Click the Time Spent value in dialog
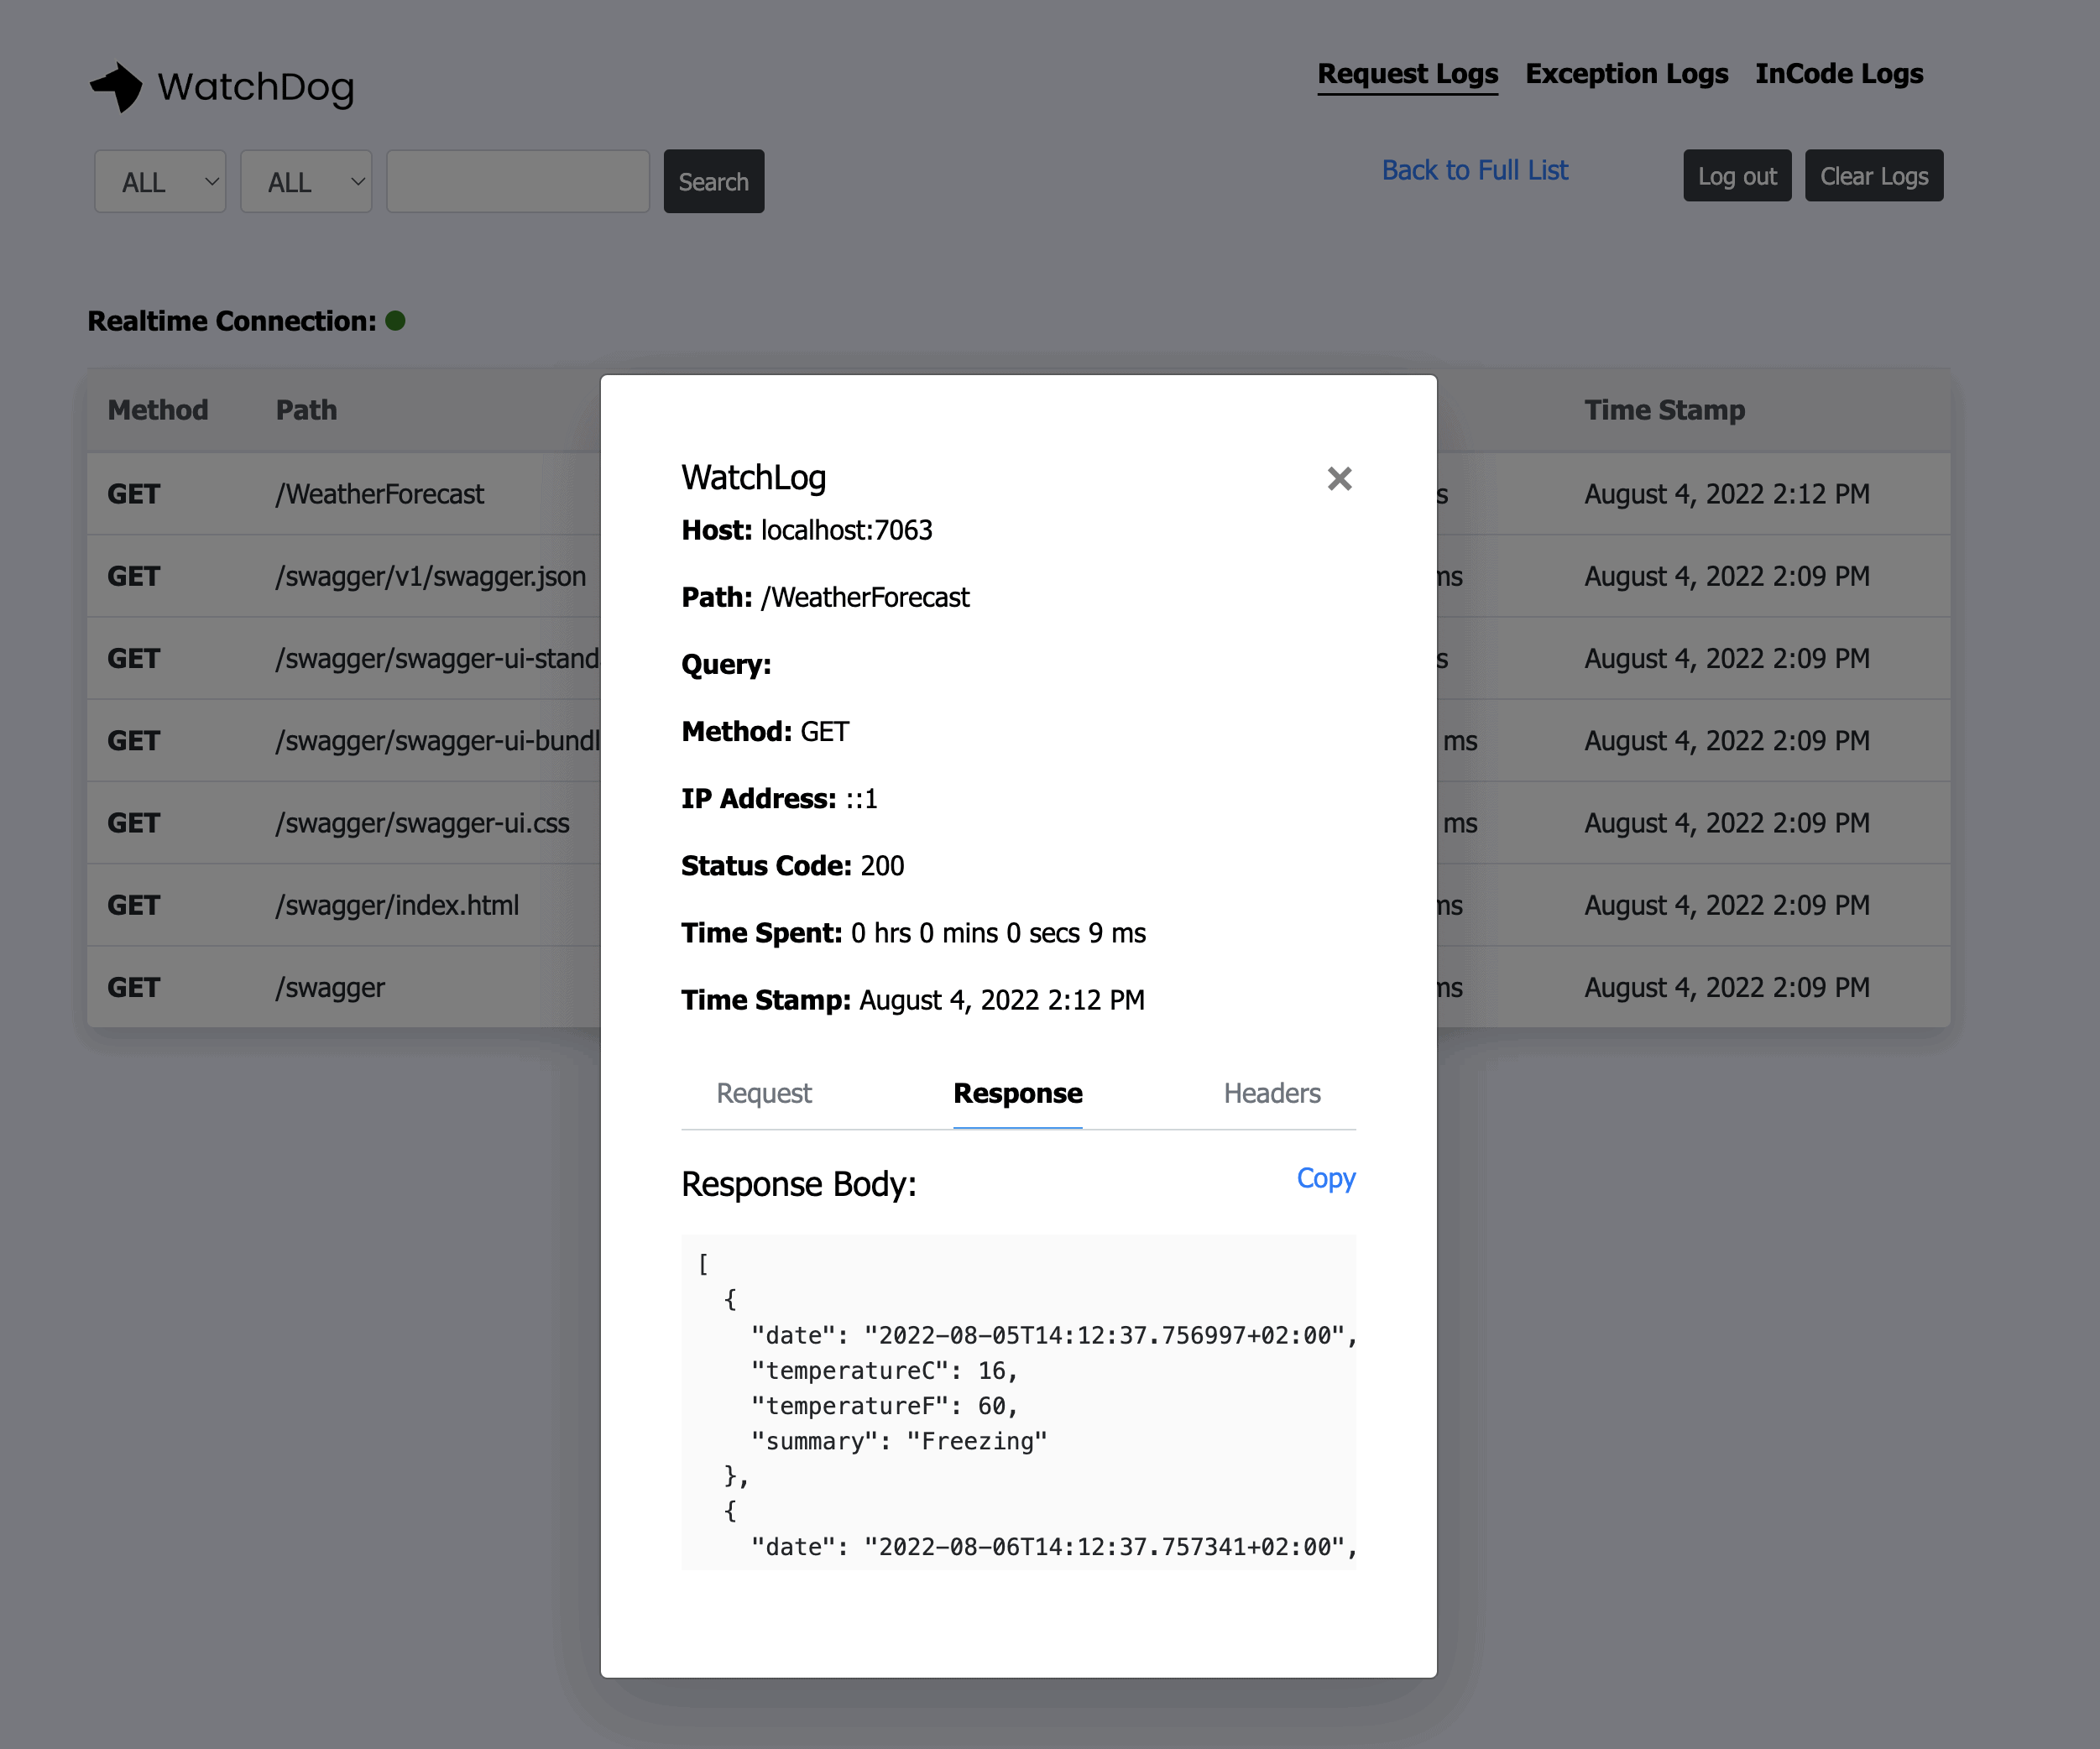Screen dimensions: 2100x1749 998,933
